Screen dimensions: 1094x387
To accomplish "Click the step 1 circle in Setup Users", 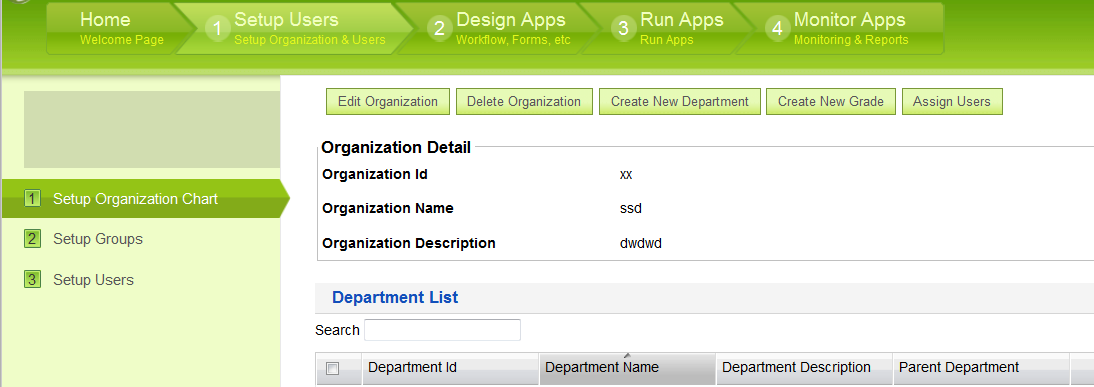I will 218,29.
